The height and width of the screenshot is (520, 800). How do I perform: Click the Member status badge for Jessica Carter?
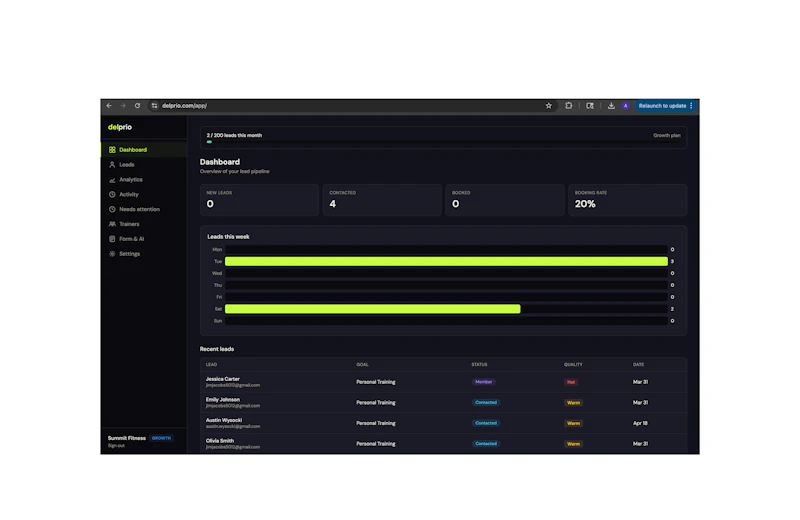484,382
